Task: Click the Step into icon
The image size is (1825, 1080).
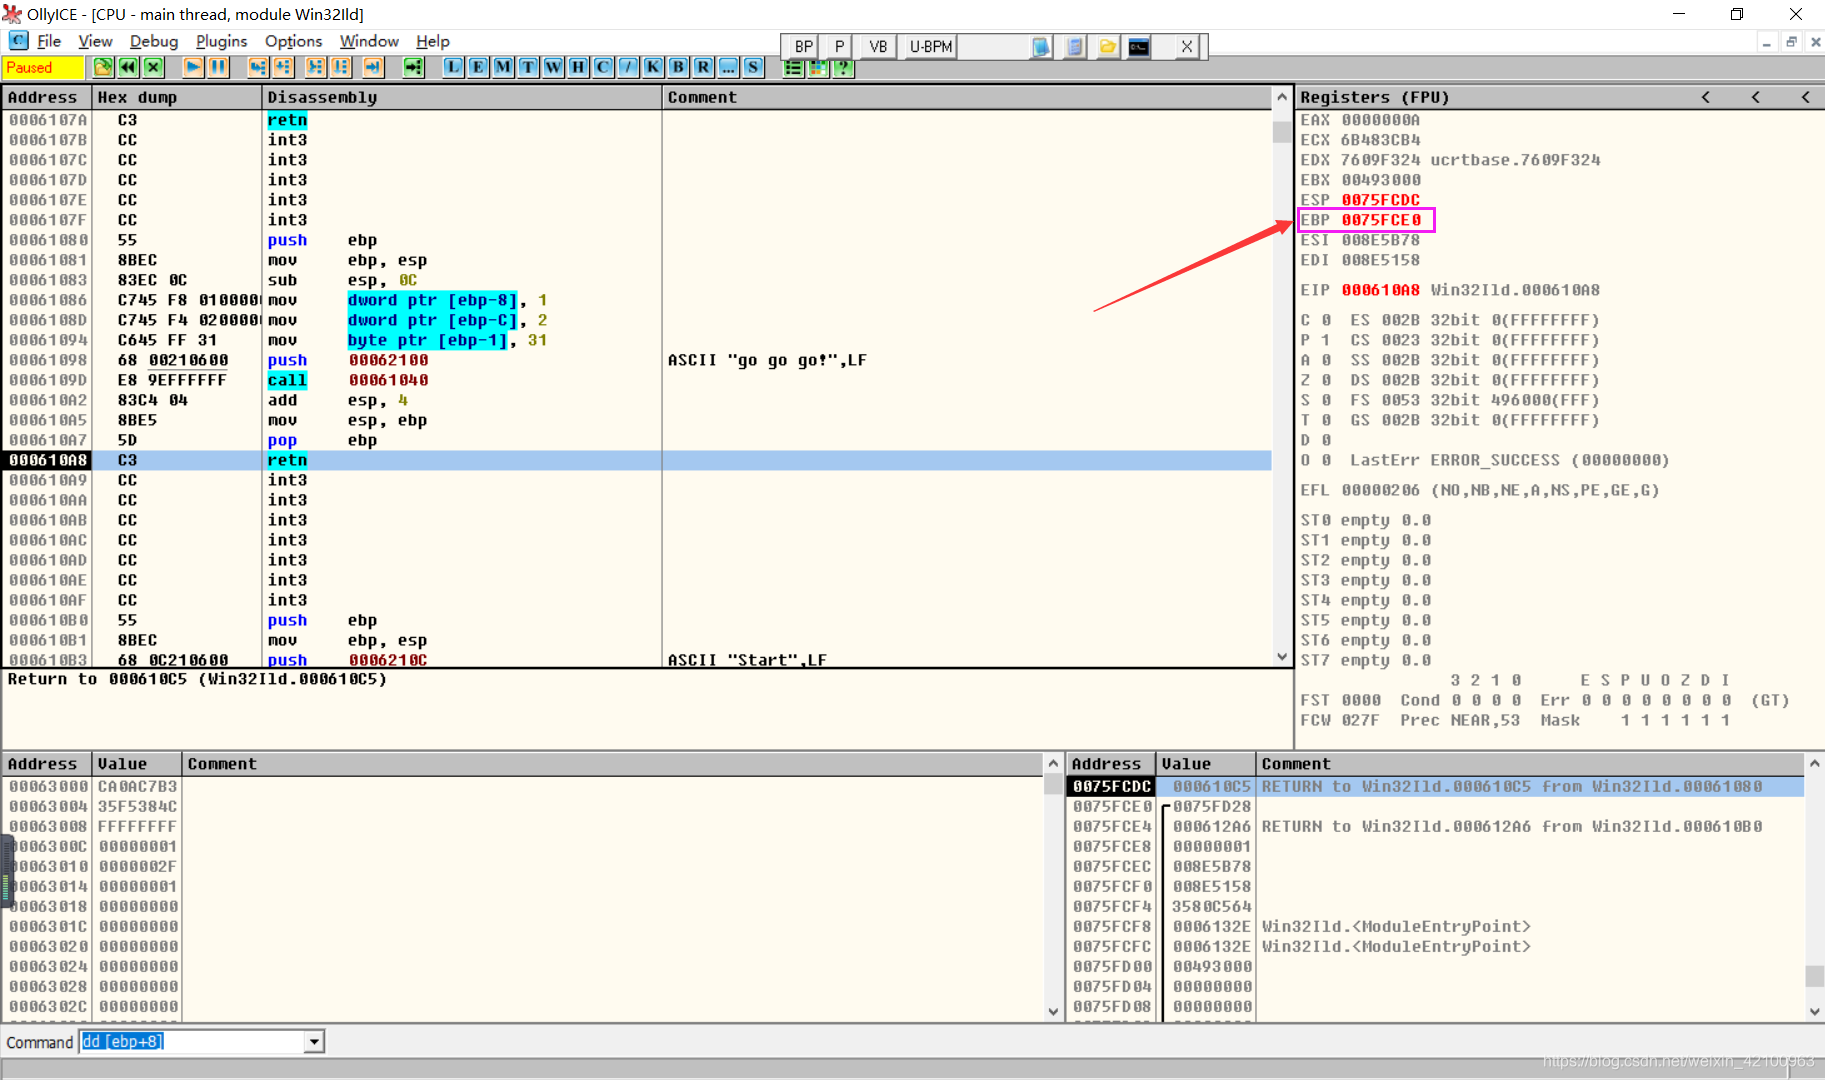Action: tap(258, 67)
